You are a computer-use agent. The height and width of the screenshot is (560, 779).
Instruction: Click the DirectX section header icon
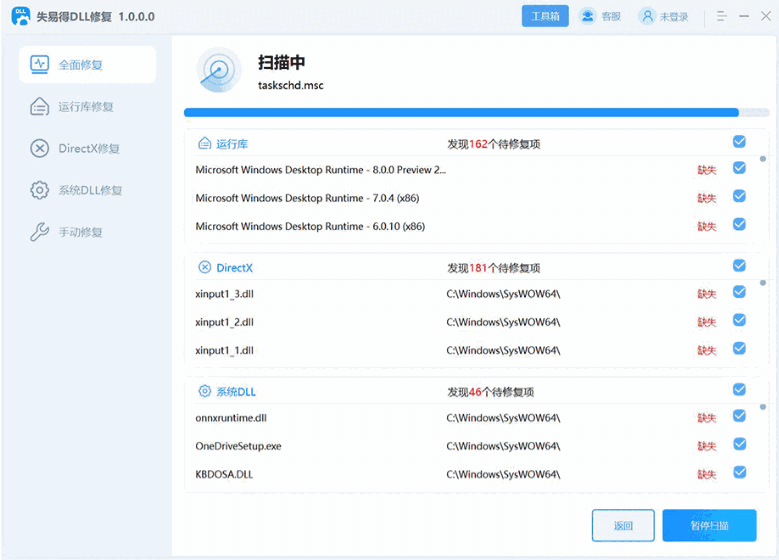click(205, 267)
